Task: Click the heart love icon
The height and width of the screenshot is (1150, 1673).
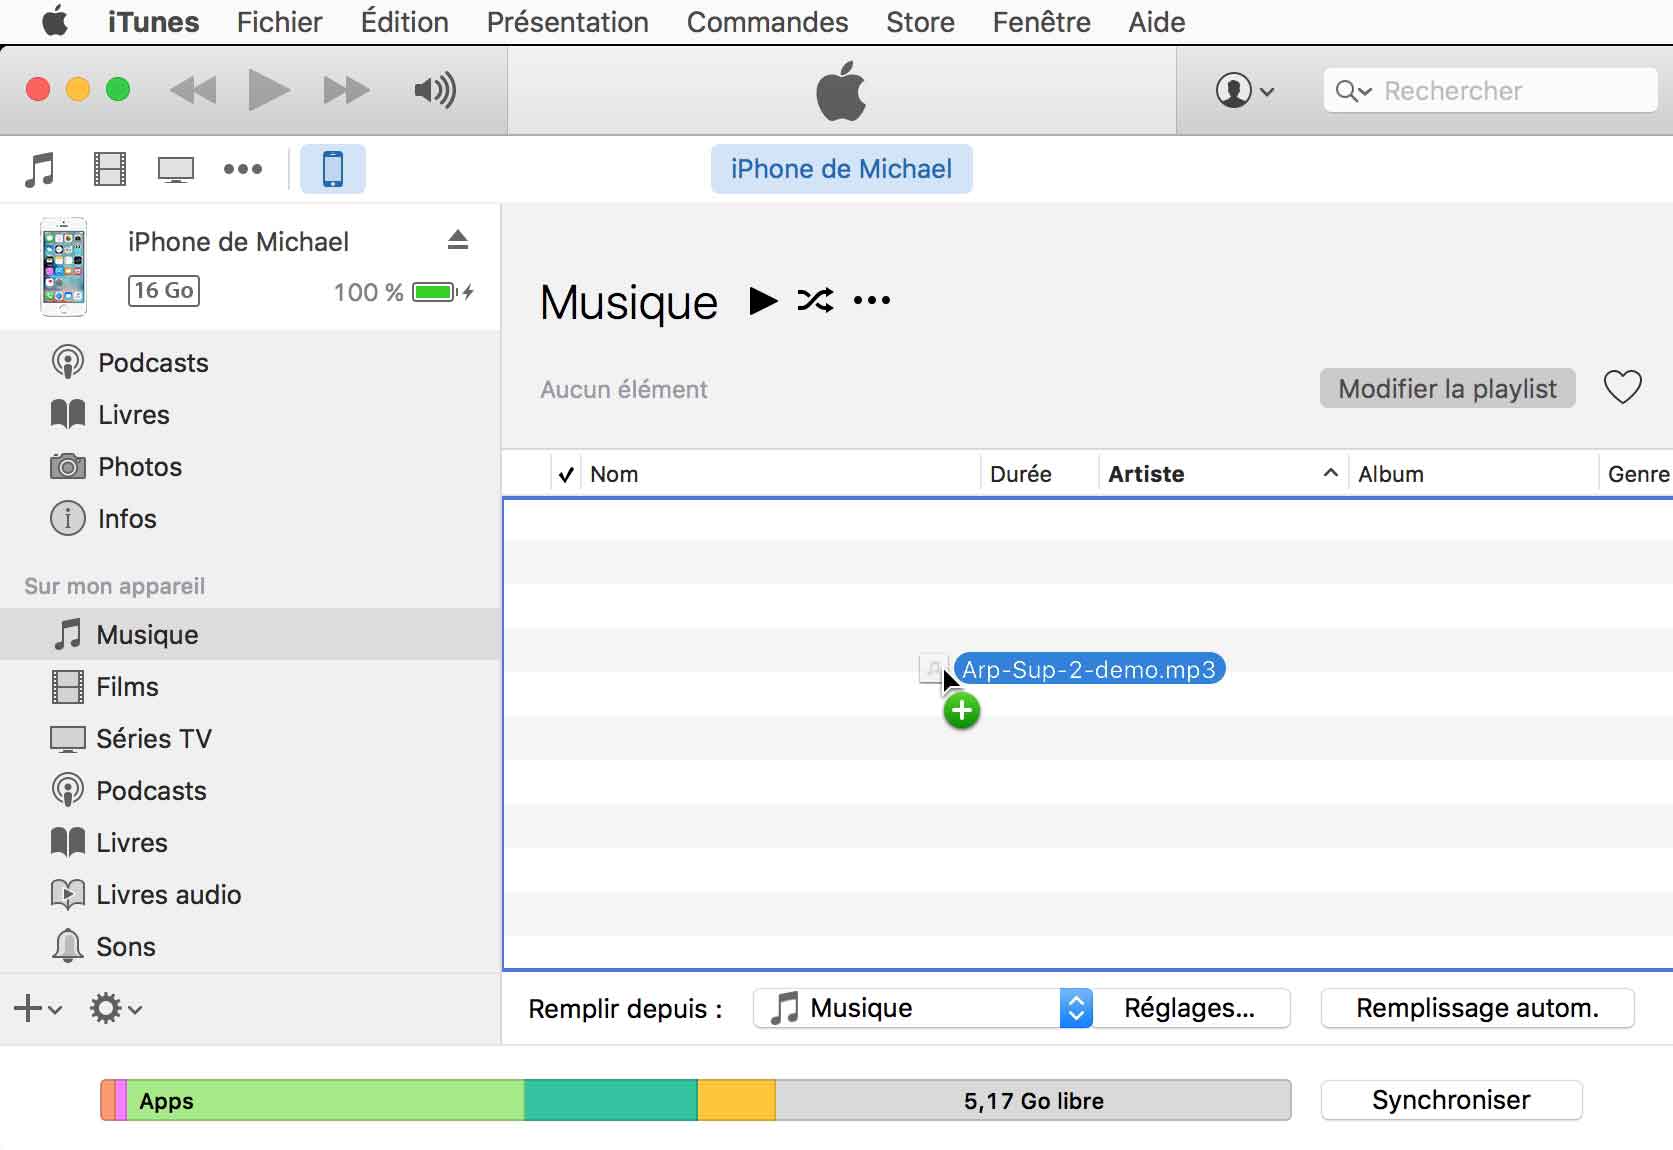Action: [1622, 387]
